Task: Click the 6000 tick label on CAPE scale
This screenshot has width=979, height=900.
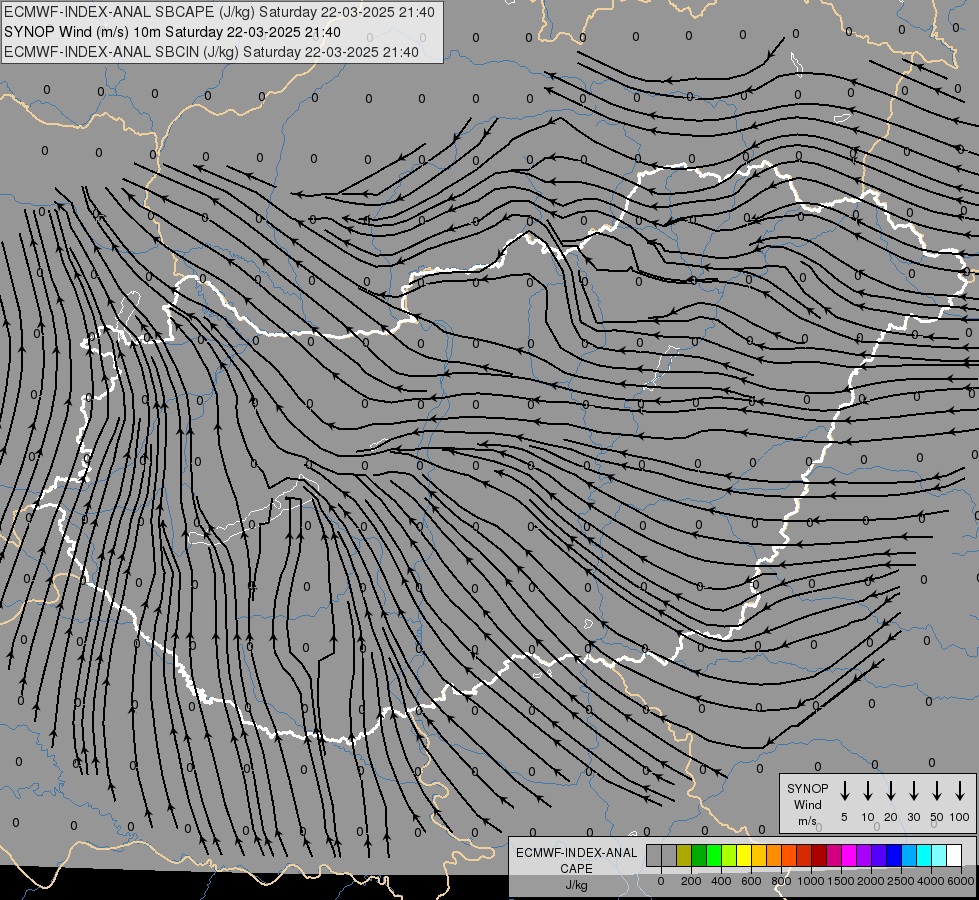Action: pyautogui.click(x=961, y=881)
